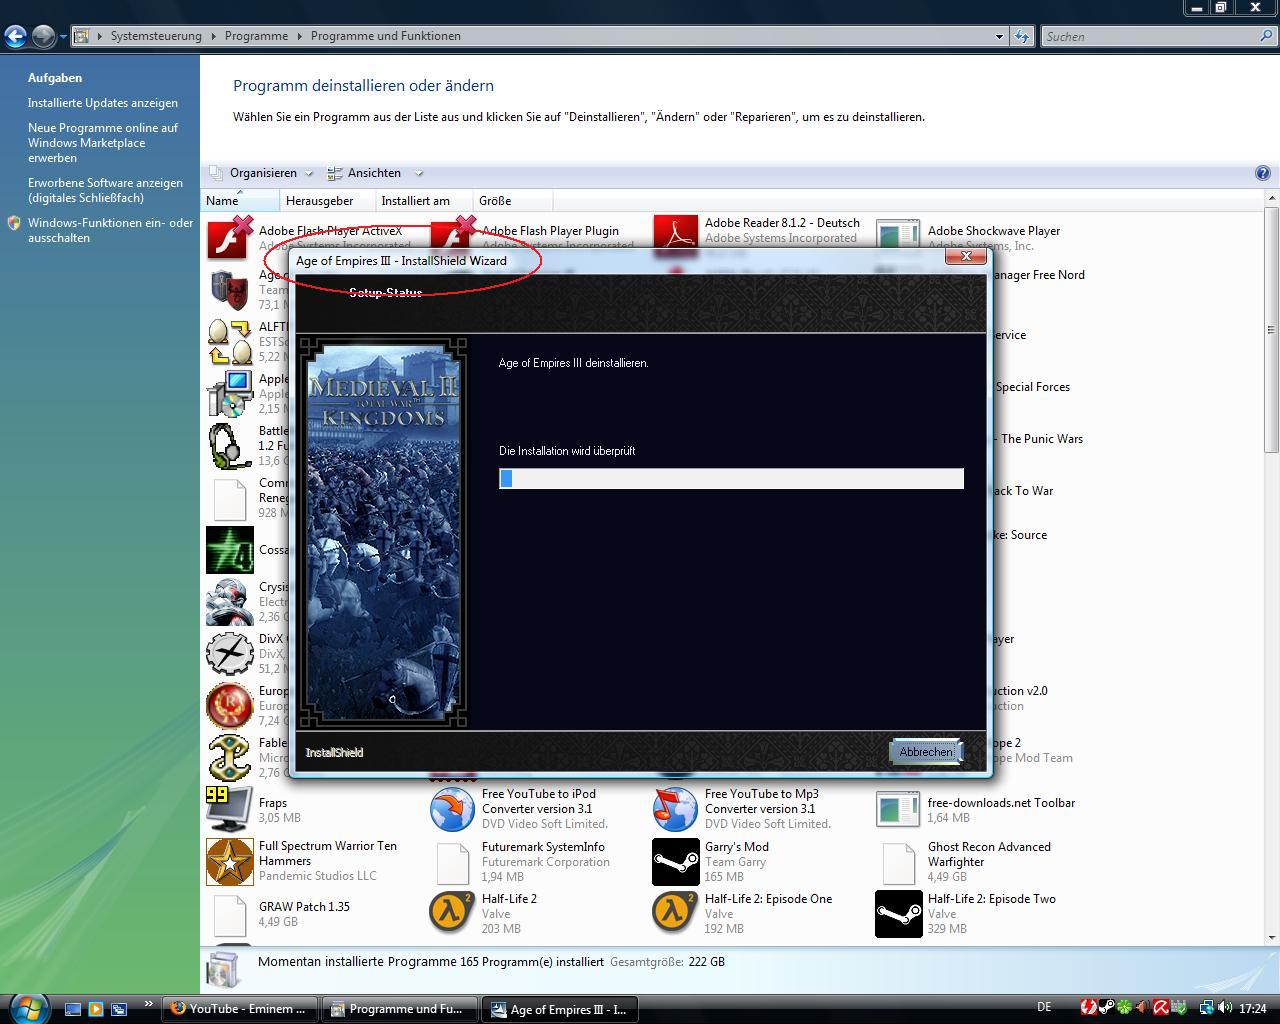1280x1024 pixels.
Task: Click the 17:24 taskbar clock
Action: (1252, 1008)
